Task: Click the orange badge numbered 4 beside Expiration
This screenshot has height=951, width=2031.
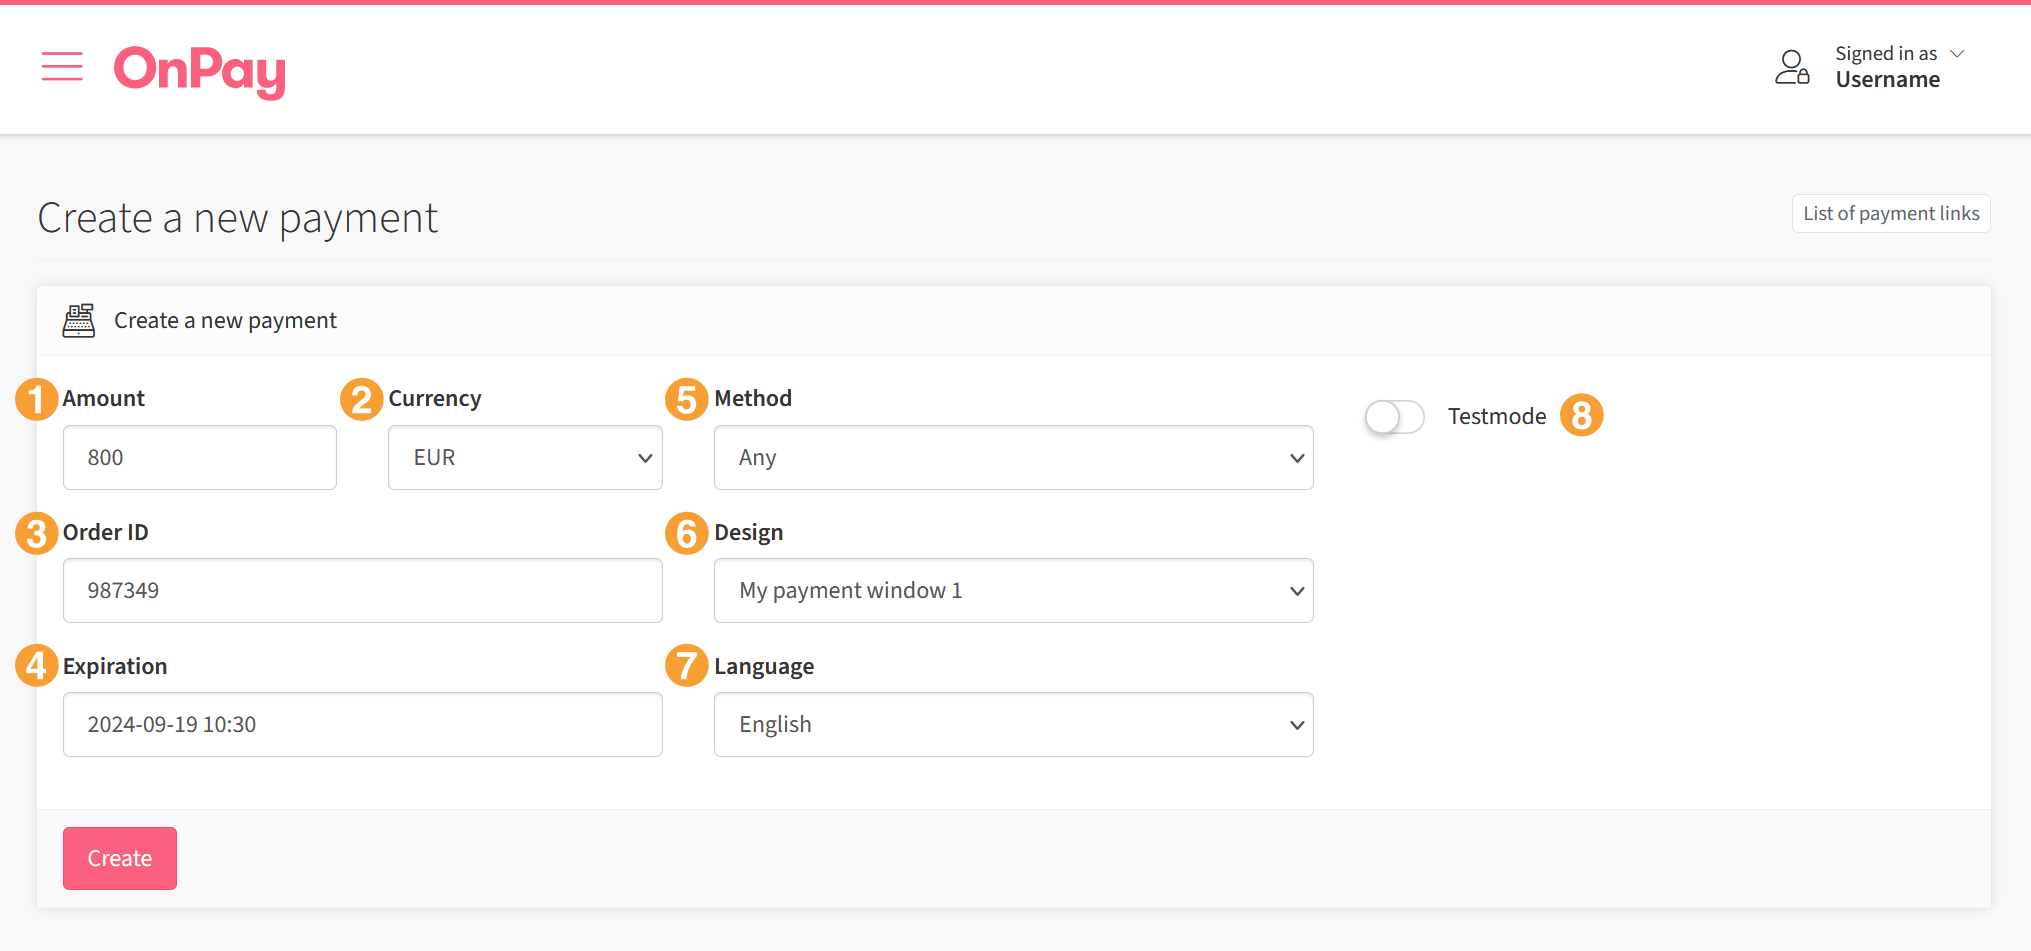Action: point(35,665)
